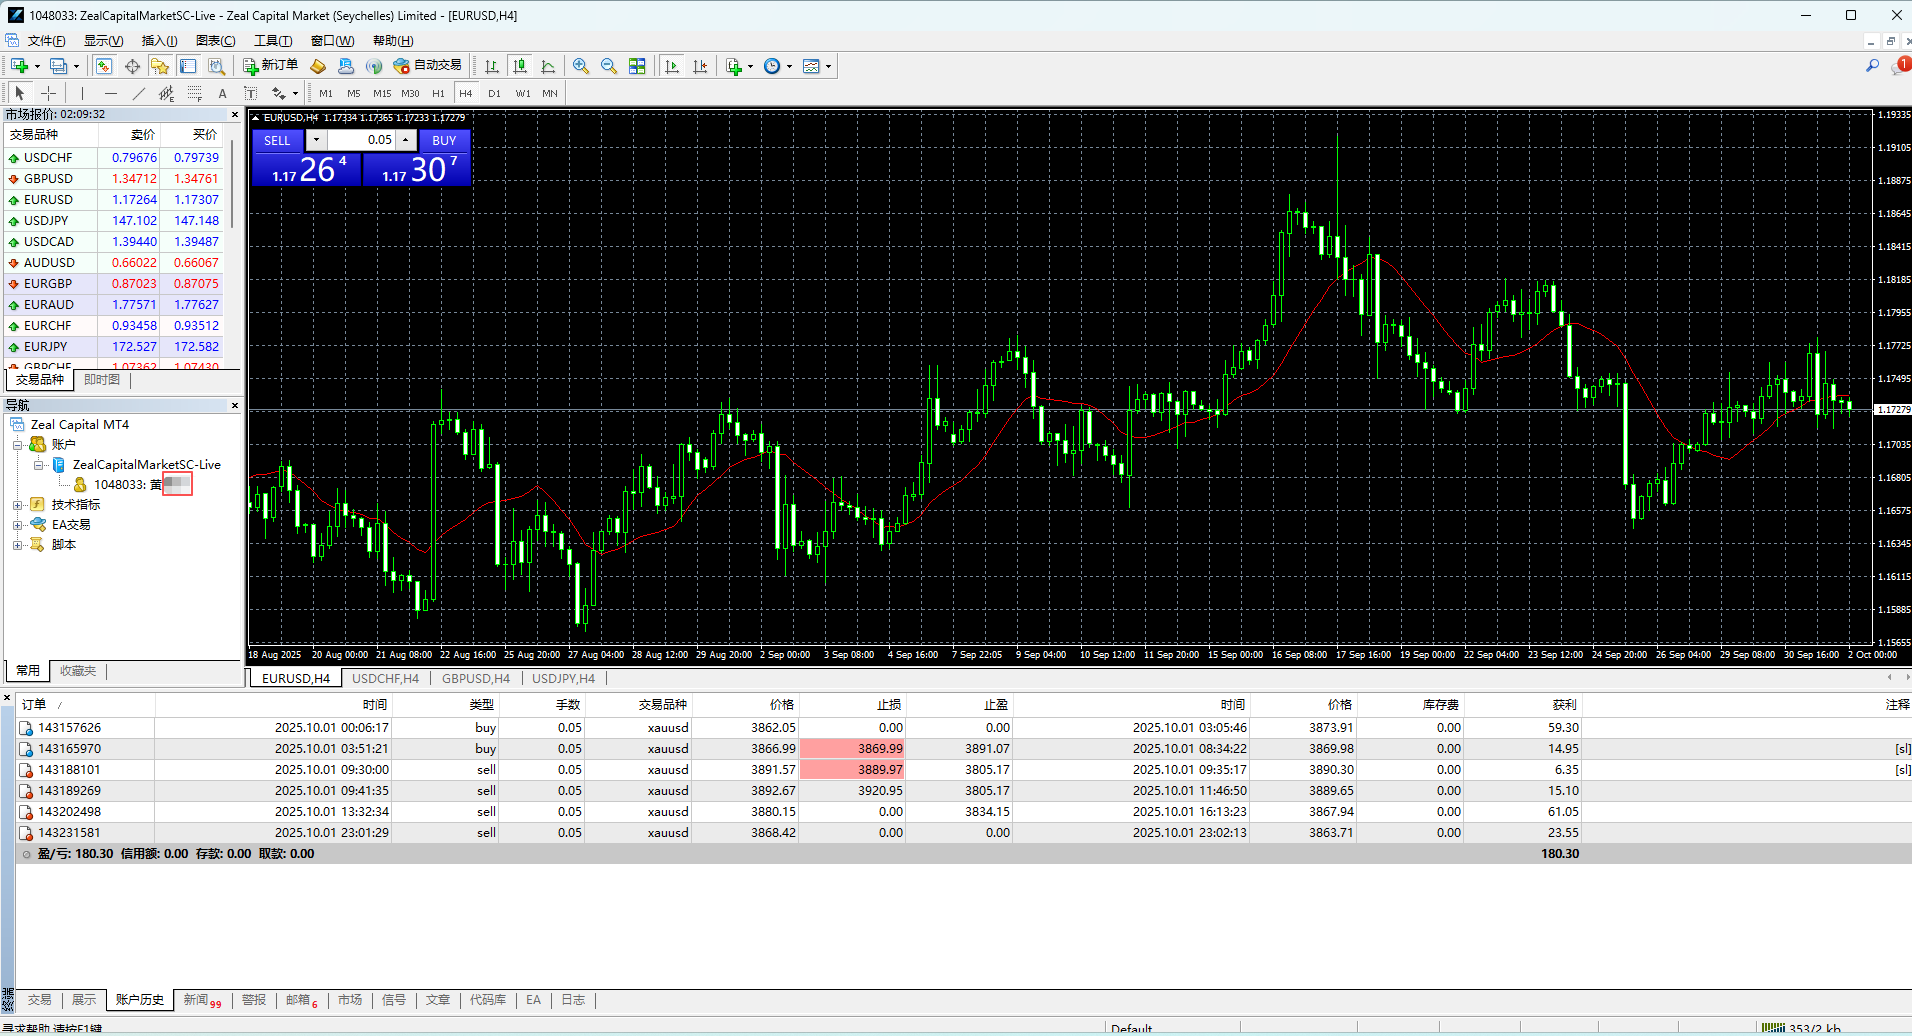Toggle the 自动交易 auto trading button

coord(428,66)
